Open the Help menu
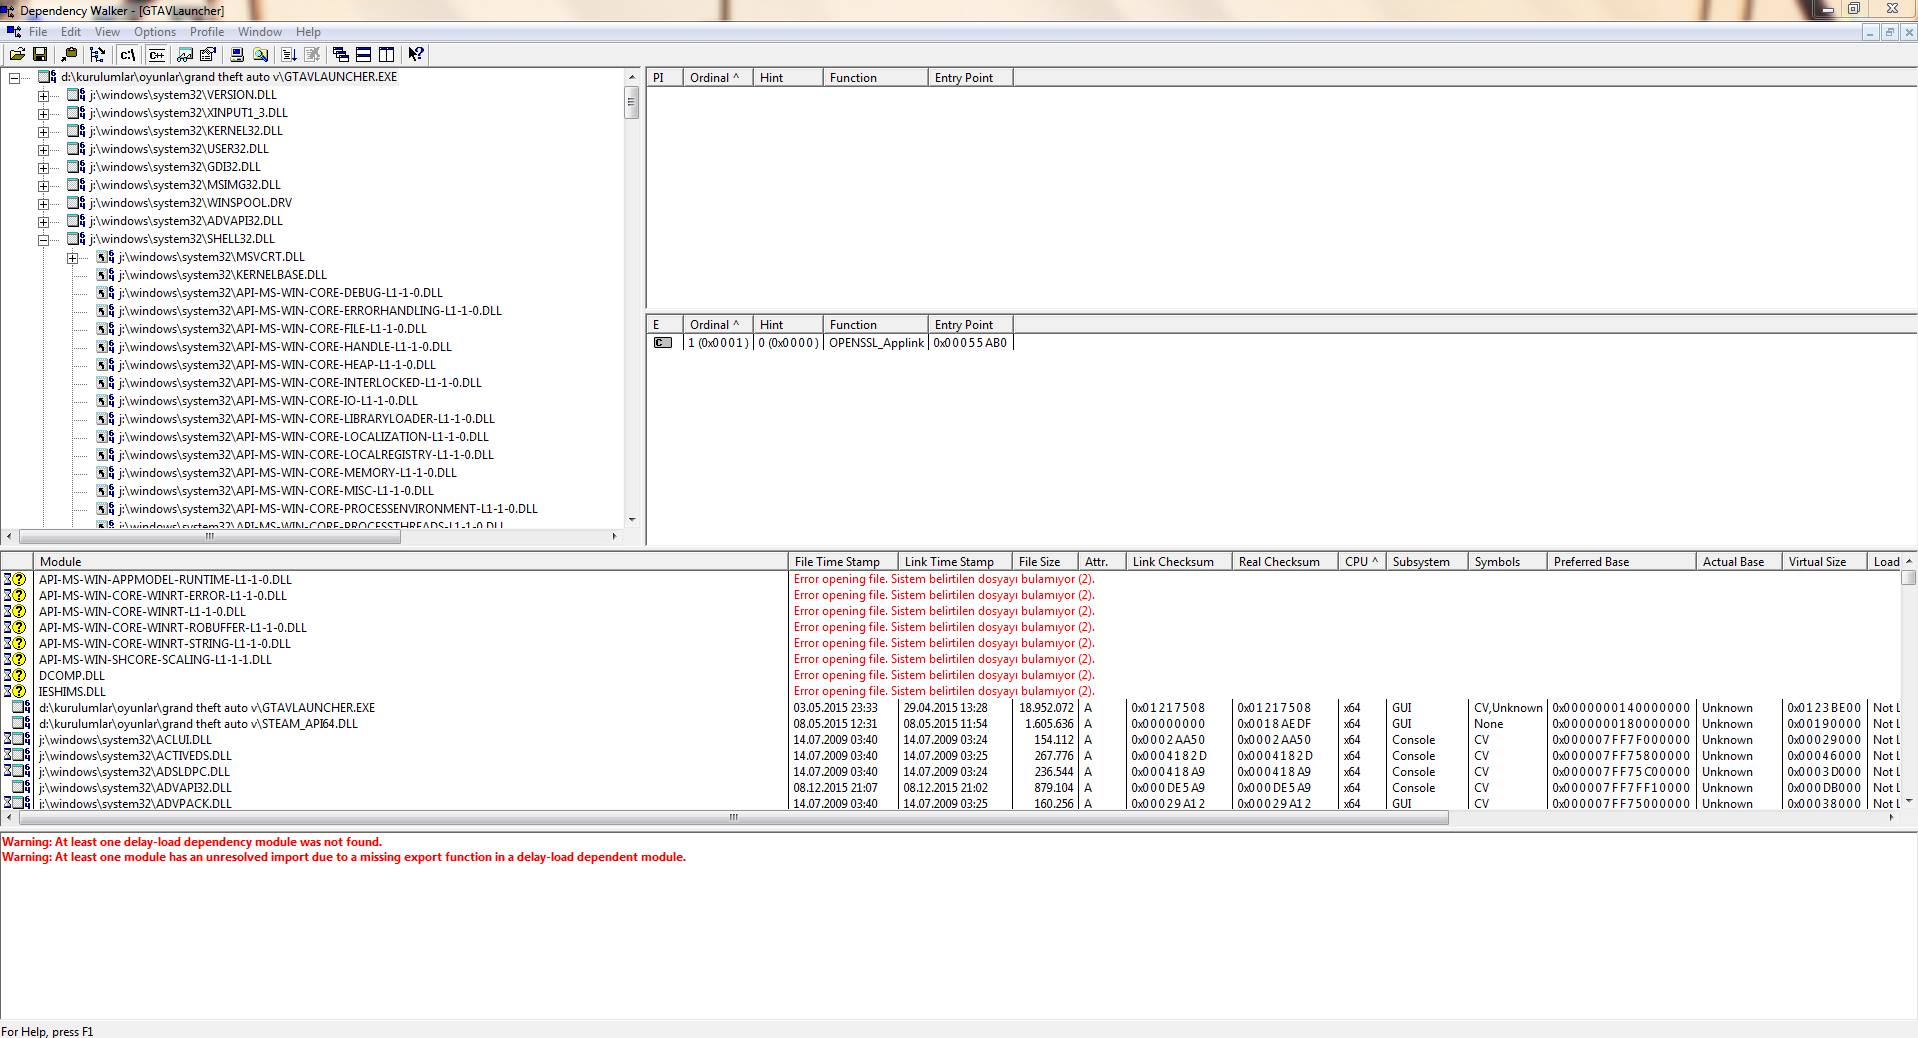Image resolution: width=1918 pixels, height=1038 pixels. click(308, 32)
